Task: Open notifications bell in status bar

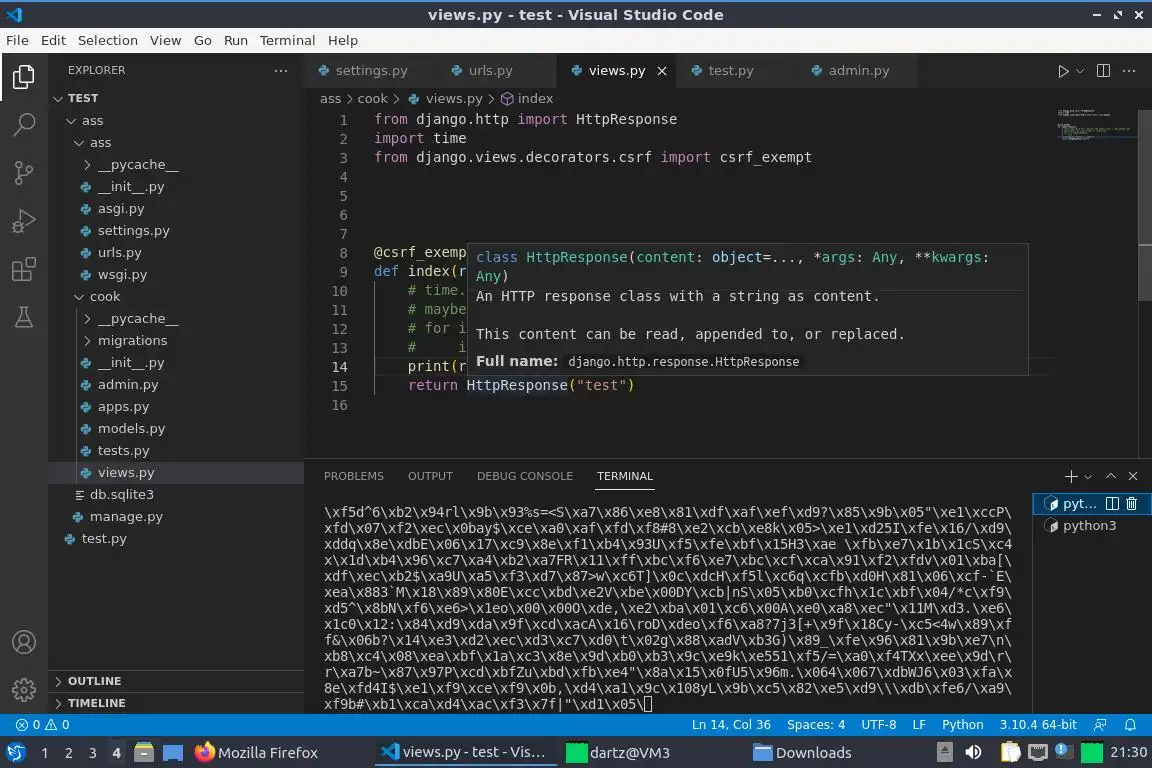Action: [x=1130, y=725]
